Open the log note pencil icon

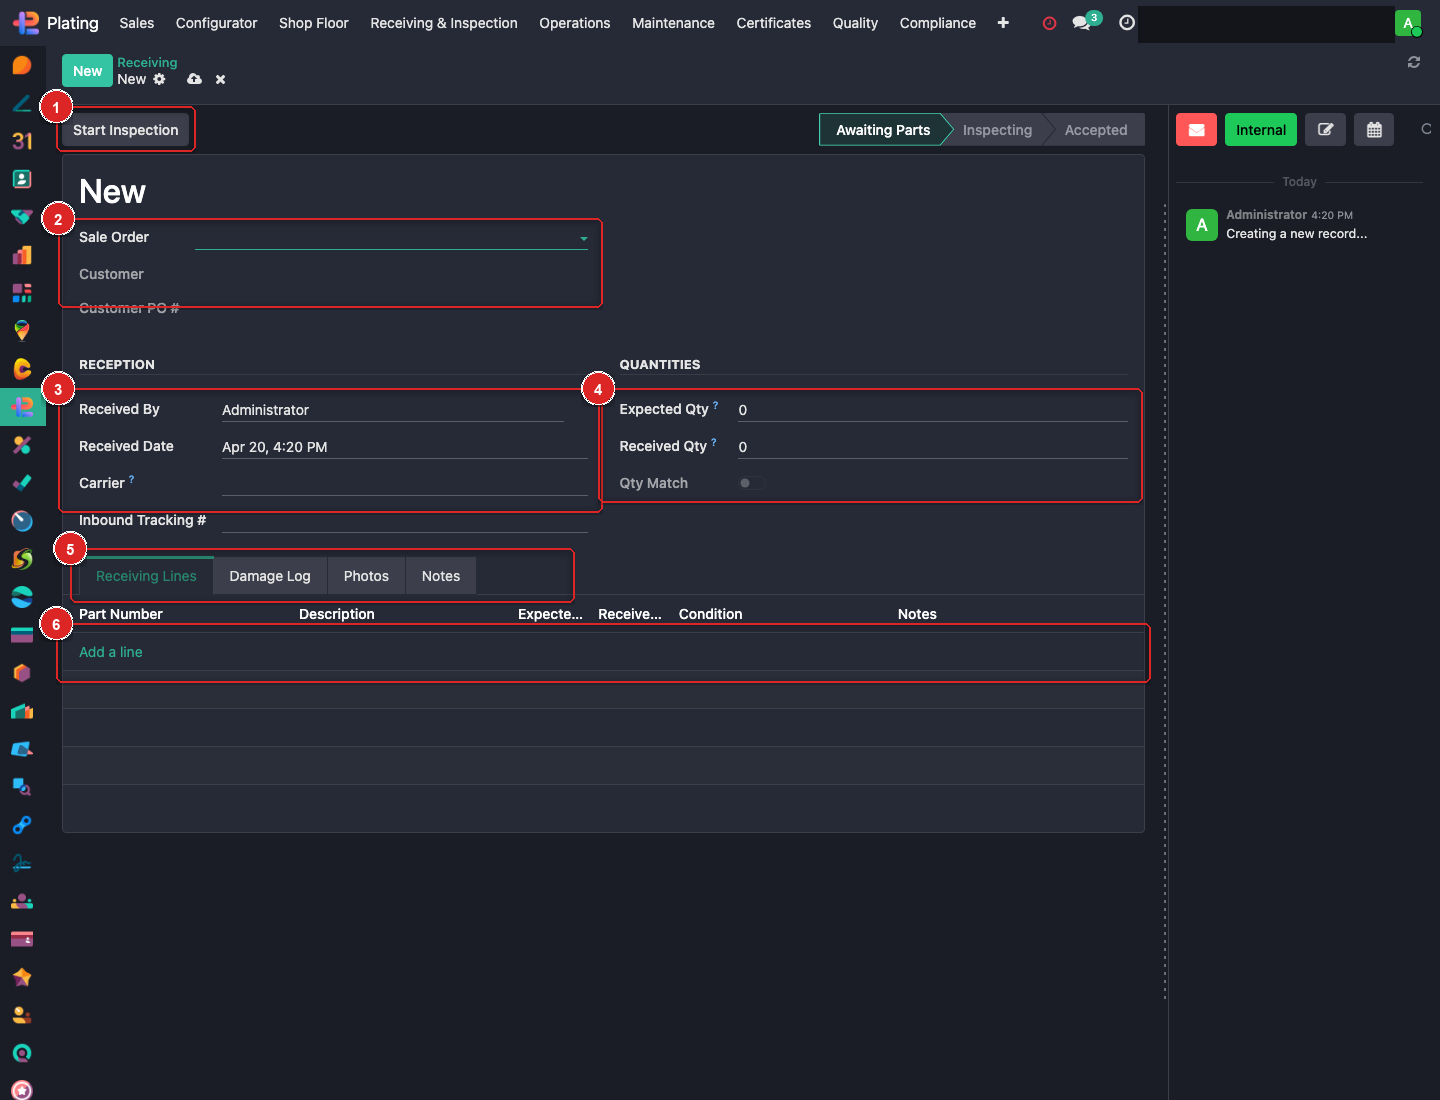1325,130
